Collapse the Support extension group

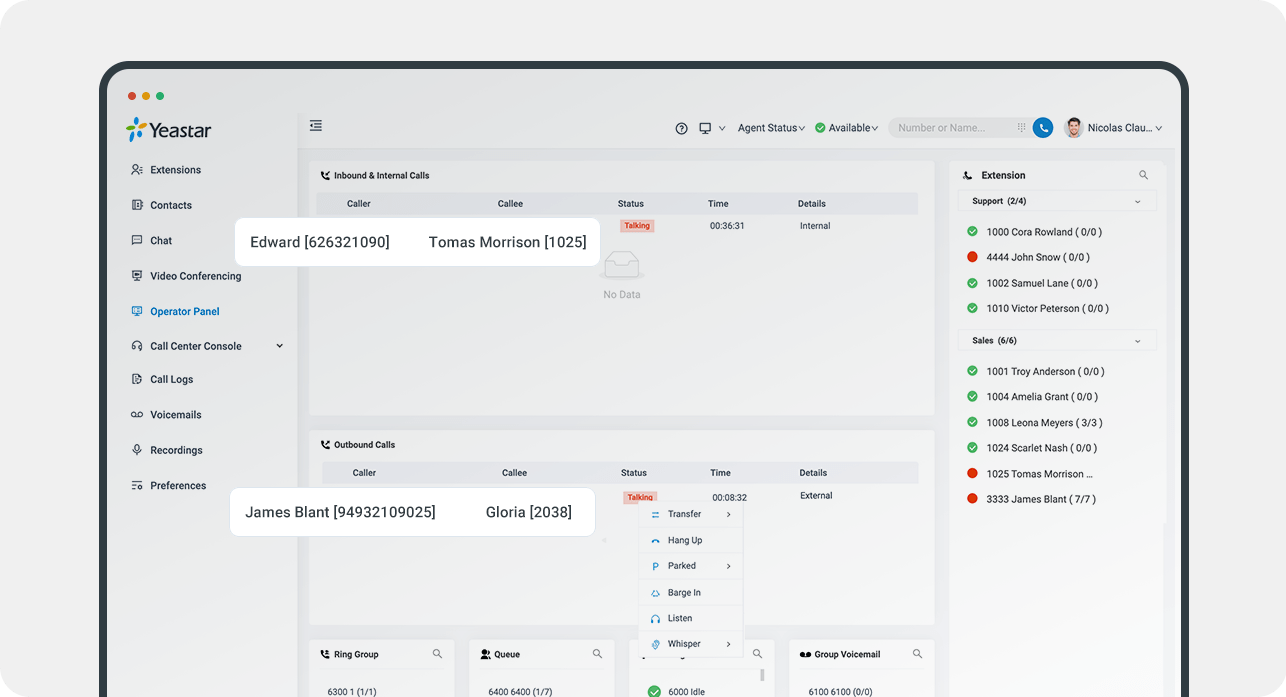click(1137, 201)
